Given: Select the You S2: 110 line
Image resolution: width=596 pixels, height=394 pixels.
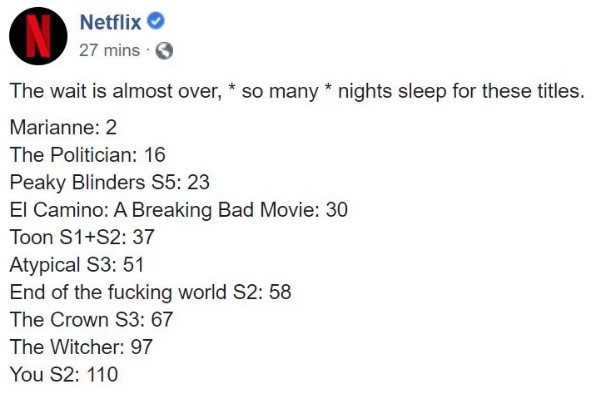Looking at the screenshot, I should pos(64,374).
